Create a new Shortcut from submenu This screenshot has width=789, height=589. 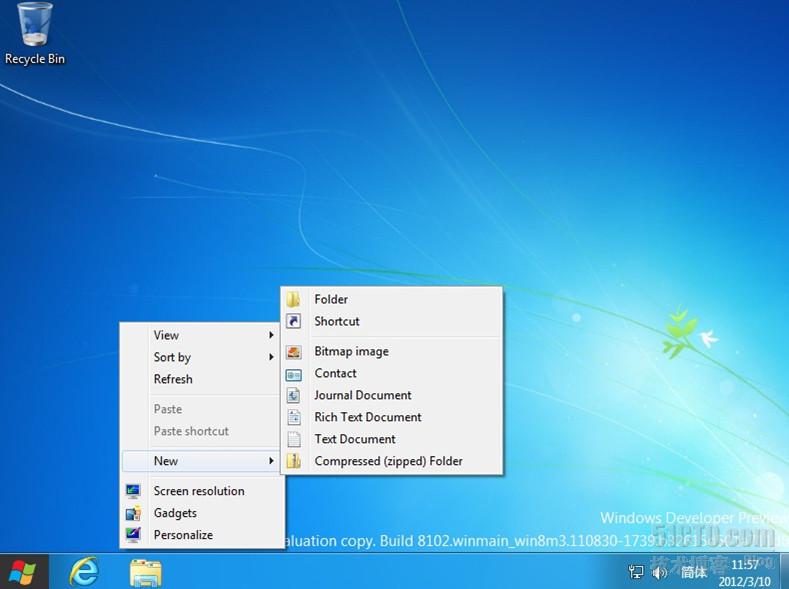(391, 321)
